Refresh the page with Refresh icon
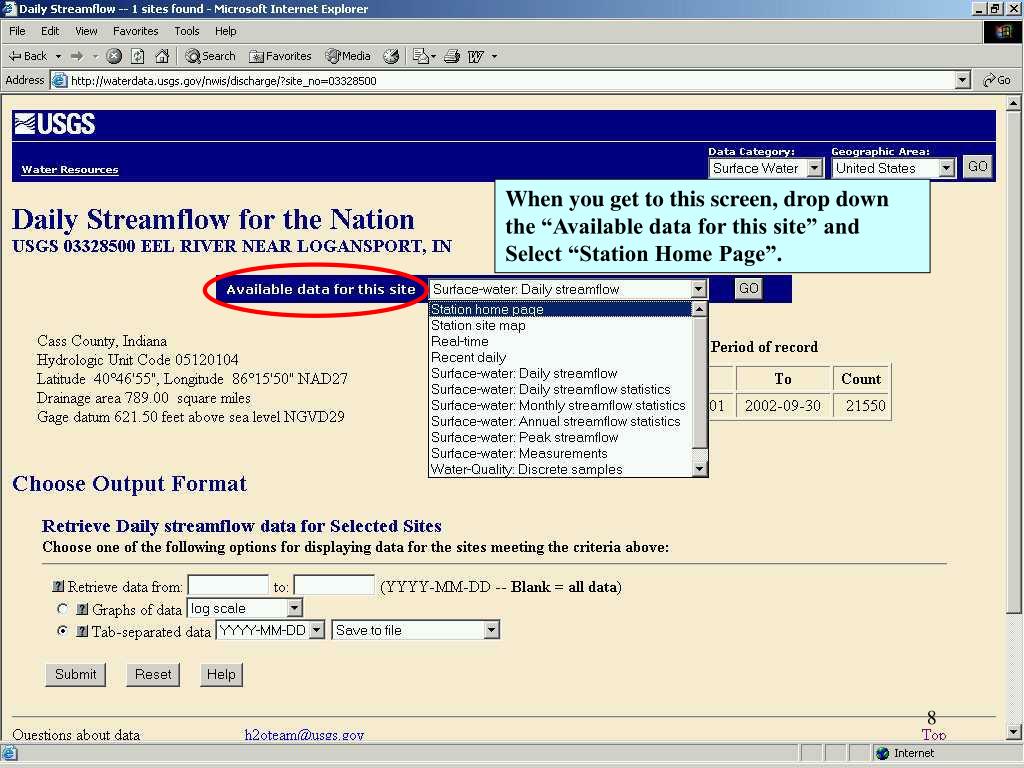The image size is (1024, 768). click(138, 56)
